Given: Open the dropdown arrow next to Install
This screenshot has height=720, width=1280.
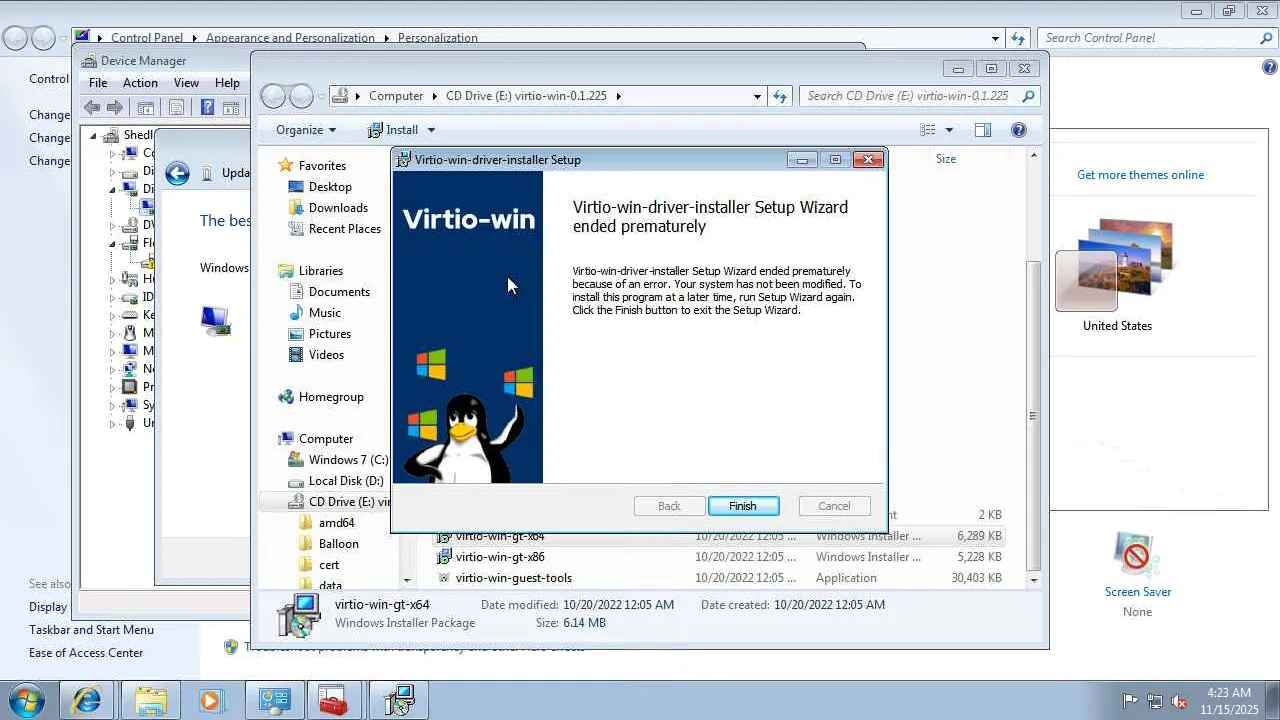Looking at the screenshot, I should pos(431,130).
